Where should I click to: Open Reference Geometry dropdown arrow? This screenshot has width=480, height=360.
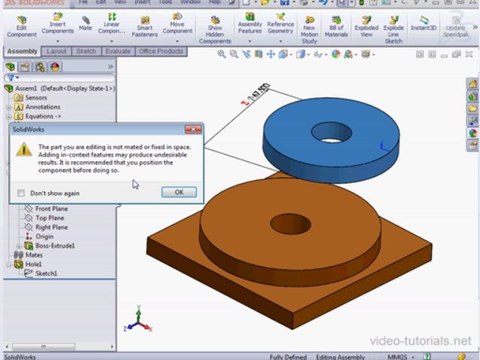280,41
